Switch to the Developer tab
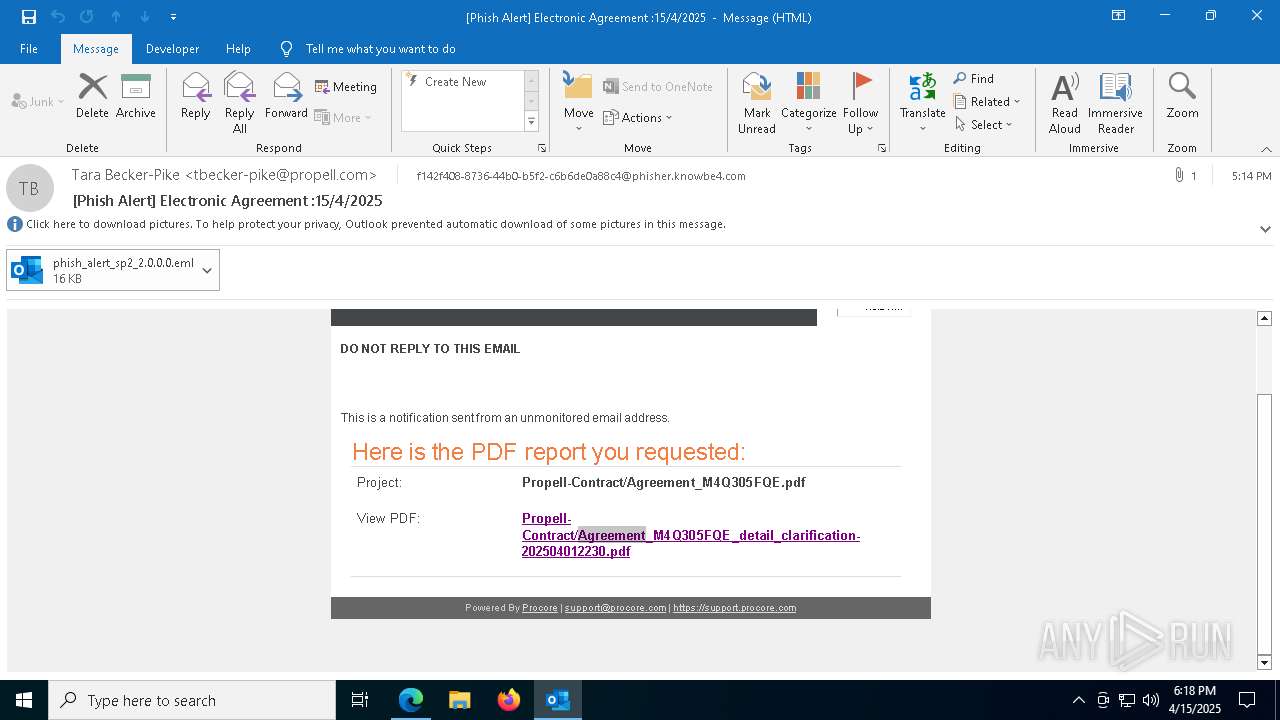The width and height of the screenshot is (1280, 720). (x=172, y=49)
